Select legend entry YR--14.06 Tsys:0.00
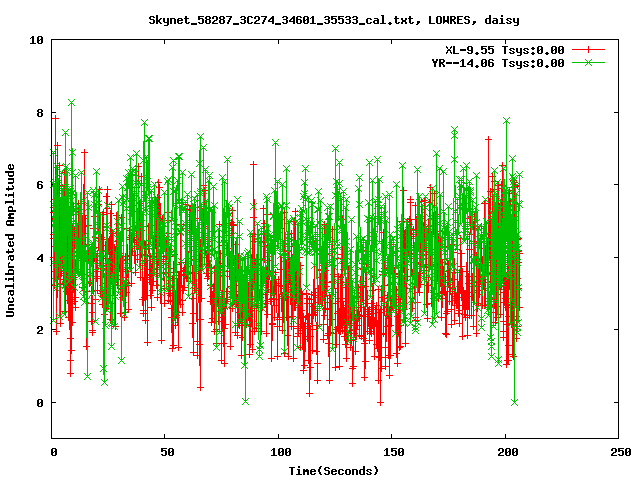Screen dimensions: 640x480 point(498,63)
